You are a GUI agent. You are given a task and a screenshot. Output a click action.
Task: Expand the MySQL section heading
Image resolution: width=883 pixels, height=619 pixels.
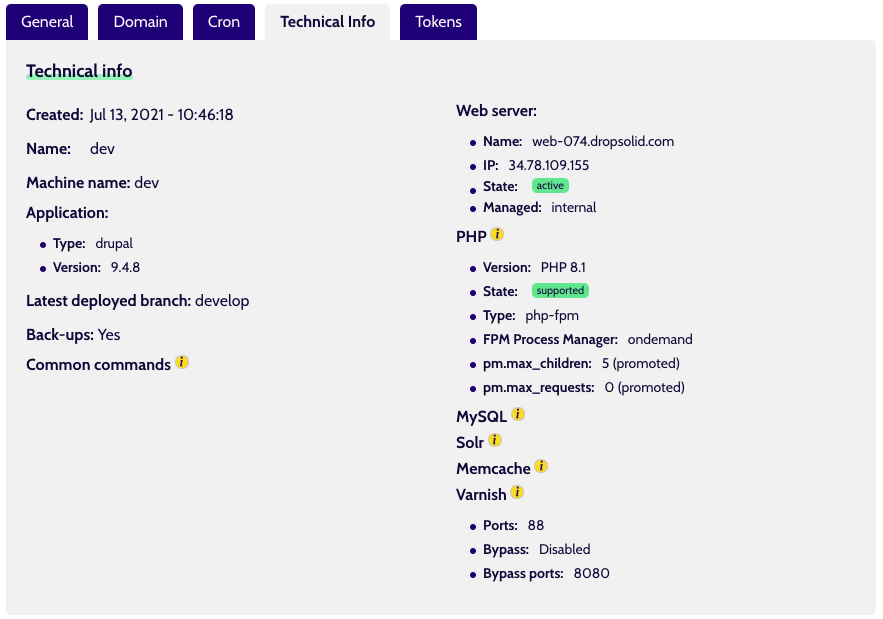pyautogui.click(x=481, y=417)
